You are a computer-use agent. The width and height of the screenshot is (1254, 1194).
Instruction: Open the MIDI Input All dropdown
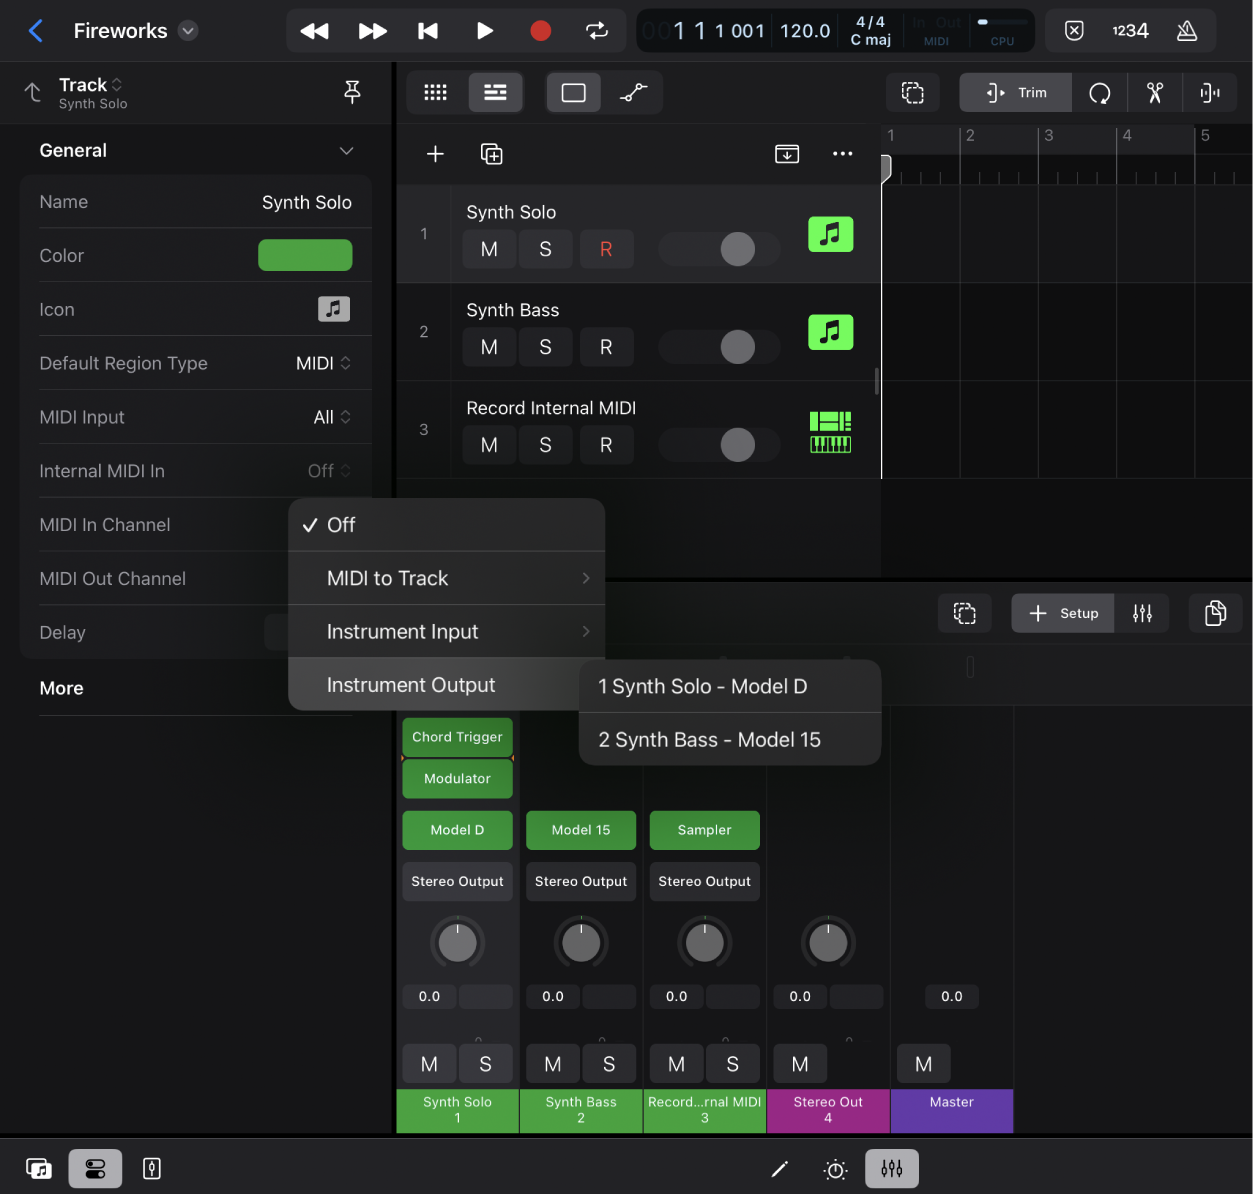(x=331, y=417)
